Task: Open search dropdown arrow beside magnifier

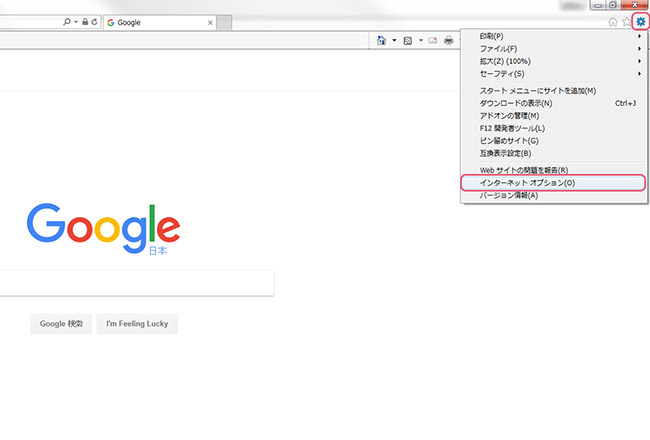Action: (x=76, y=22)
